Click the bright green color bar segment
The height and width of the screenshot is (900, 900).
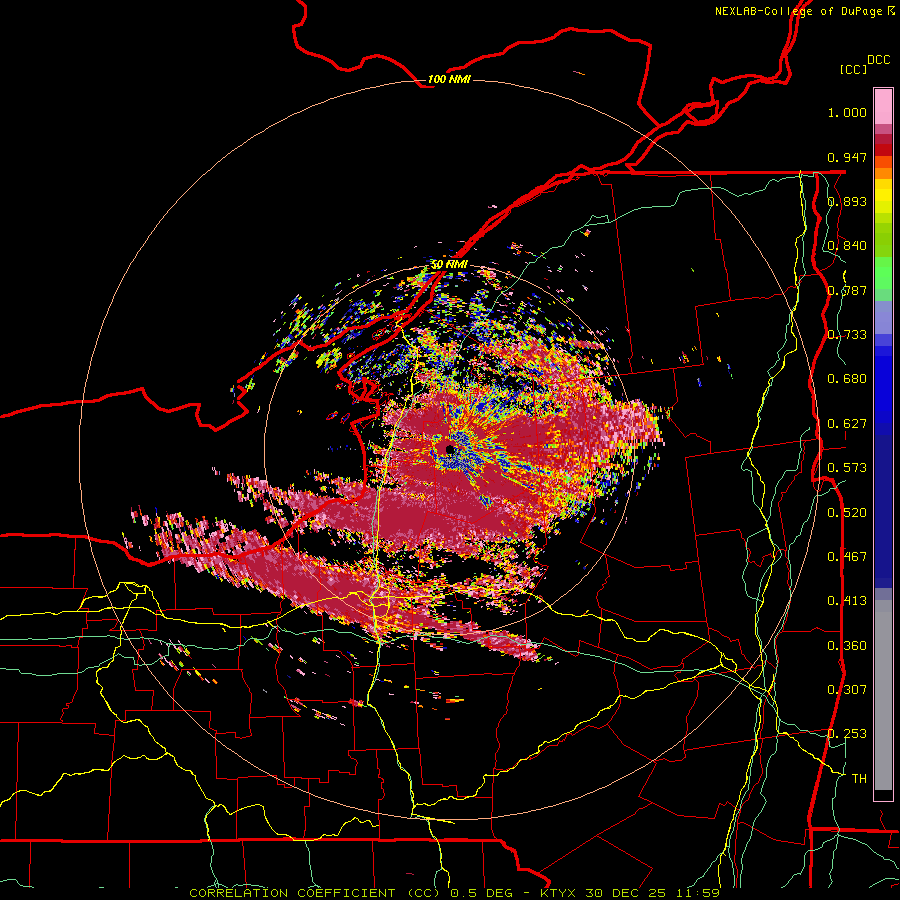point(883,273)
